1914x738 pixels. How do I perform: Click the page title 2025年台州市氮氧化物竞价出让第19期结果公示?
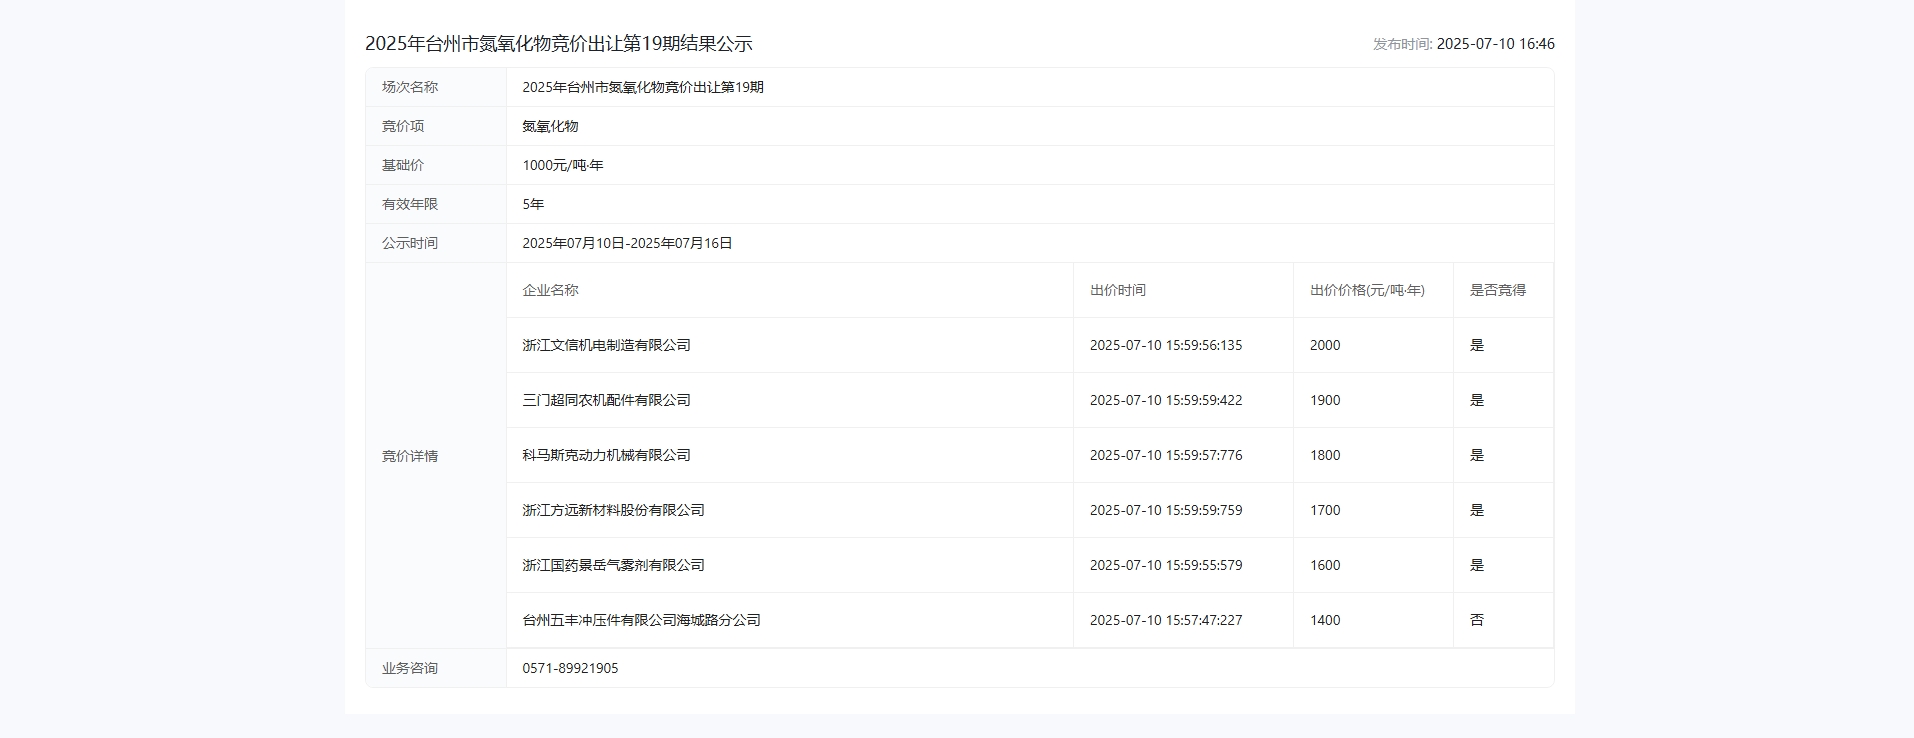pos(558,44)
